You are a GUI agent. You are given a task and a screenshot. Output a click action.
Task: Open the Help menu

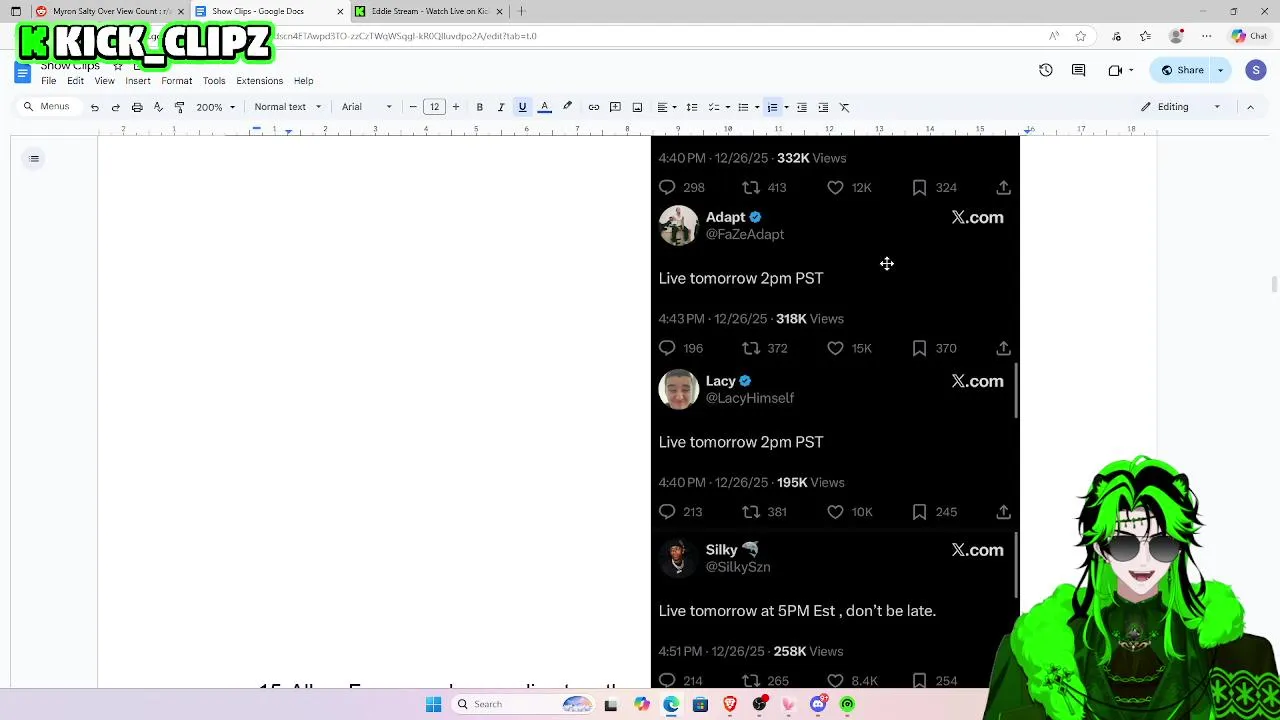[x=303, y=81]
